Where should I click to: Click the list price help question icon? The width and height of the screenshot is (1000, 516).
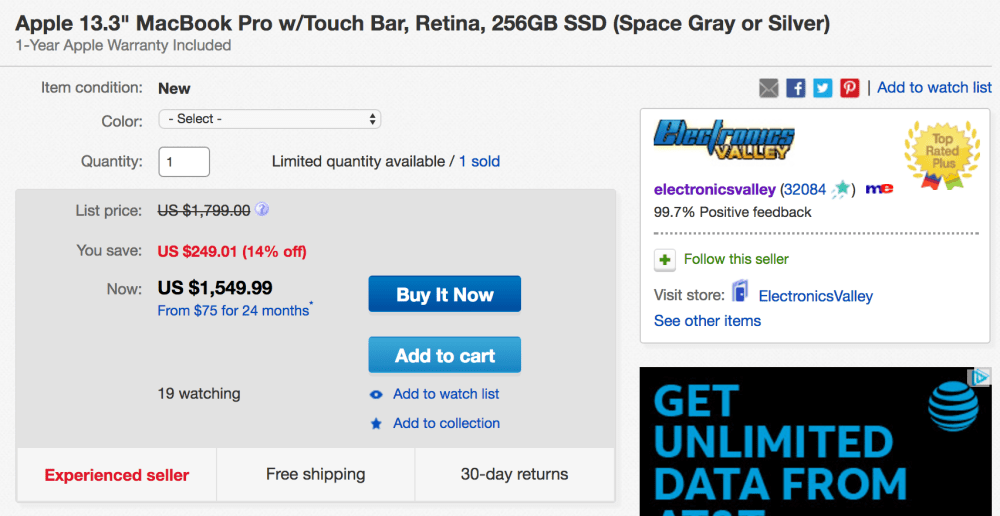click(x=262, y=210)
